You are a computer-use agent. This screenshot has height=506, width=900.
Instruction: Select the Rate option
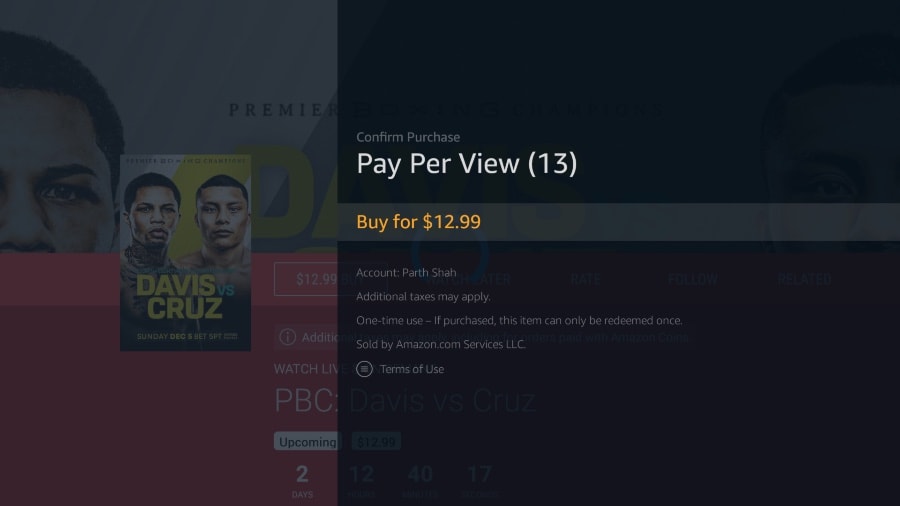click(585, 279)
